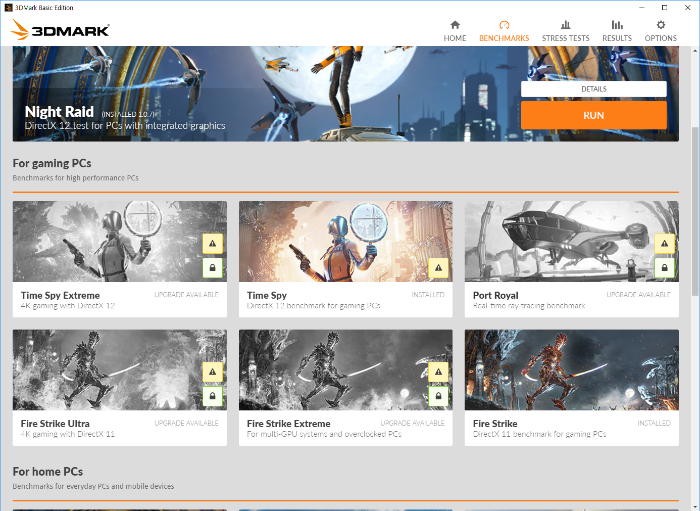The width and height of the screenshot is (700, 511).
Task: Click the vertical scrollbar thumb
Action: 696,210
